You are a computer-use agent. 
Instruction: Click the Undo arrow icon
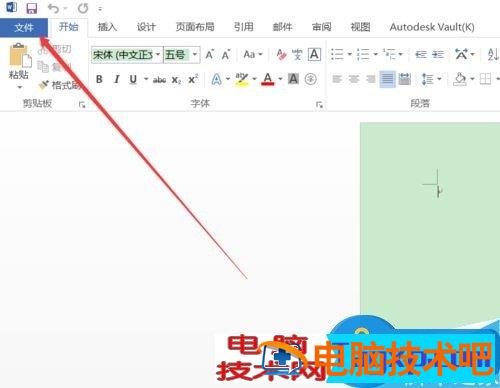coord(53,8)
